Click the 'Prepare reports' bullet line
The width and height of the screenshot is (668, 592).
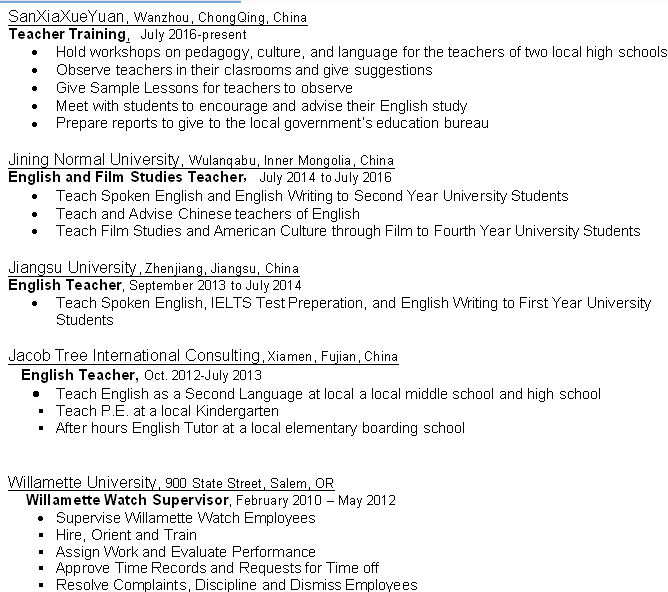coord(272,123)
